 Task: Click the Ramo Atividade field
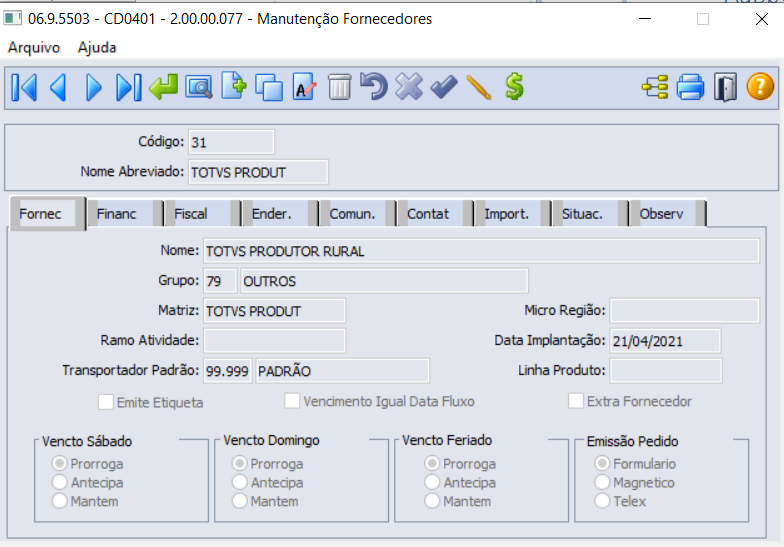coord(274,341)
